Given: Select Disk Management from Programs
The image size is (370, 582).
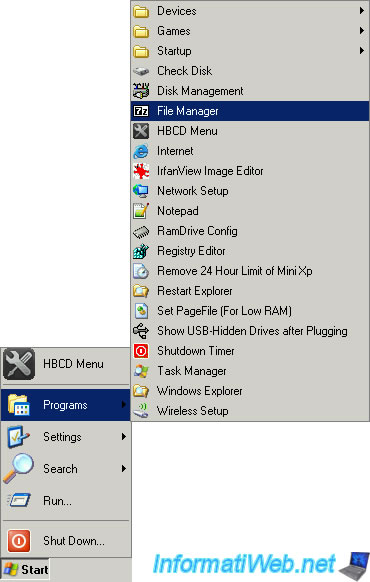Looking at the screenshot, I should pyautogui.click(x=250, y=91).
